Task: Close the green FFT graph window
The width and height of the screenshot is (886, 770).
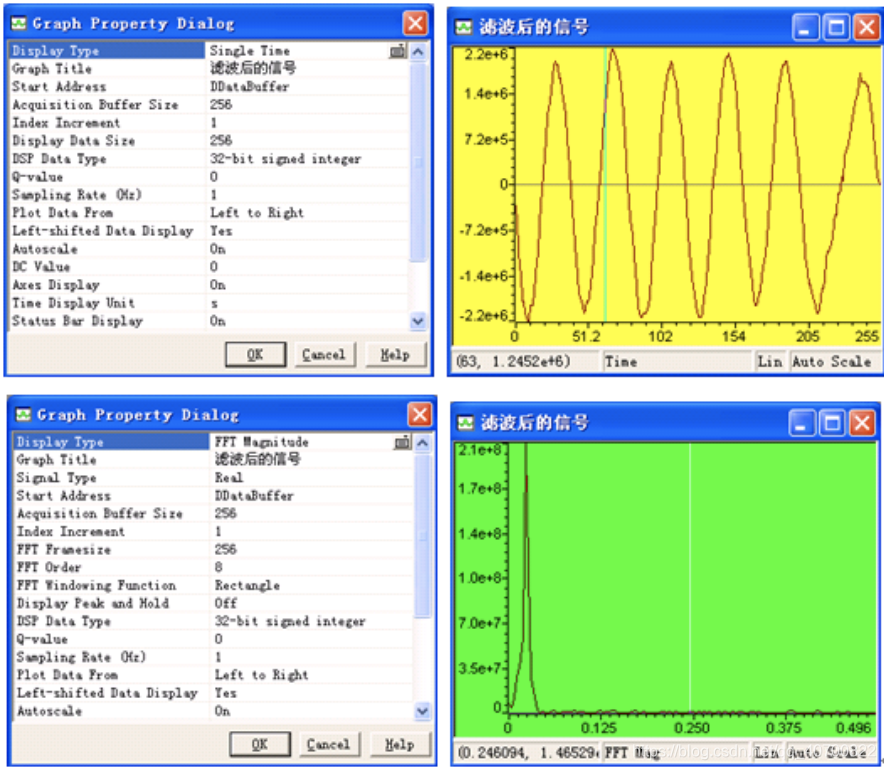Action: [x=863, y=423]
